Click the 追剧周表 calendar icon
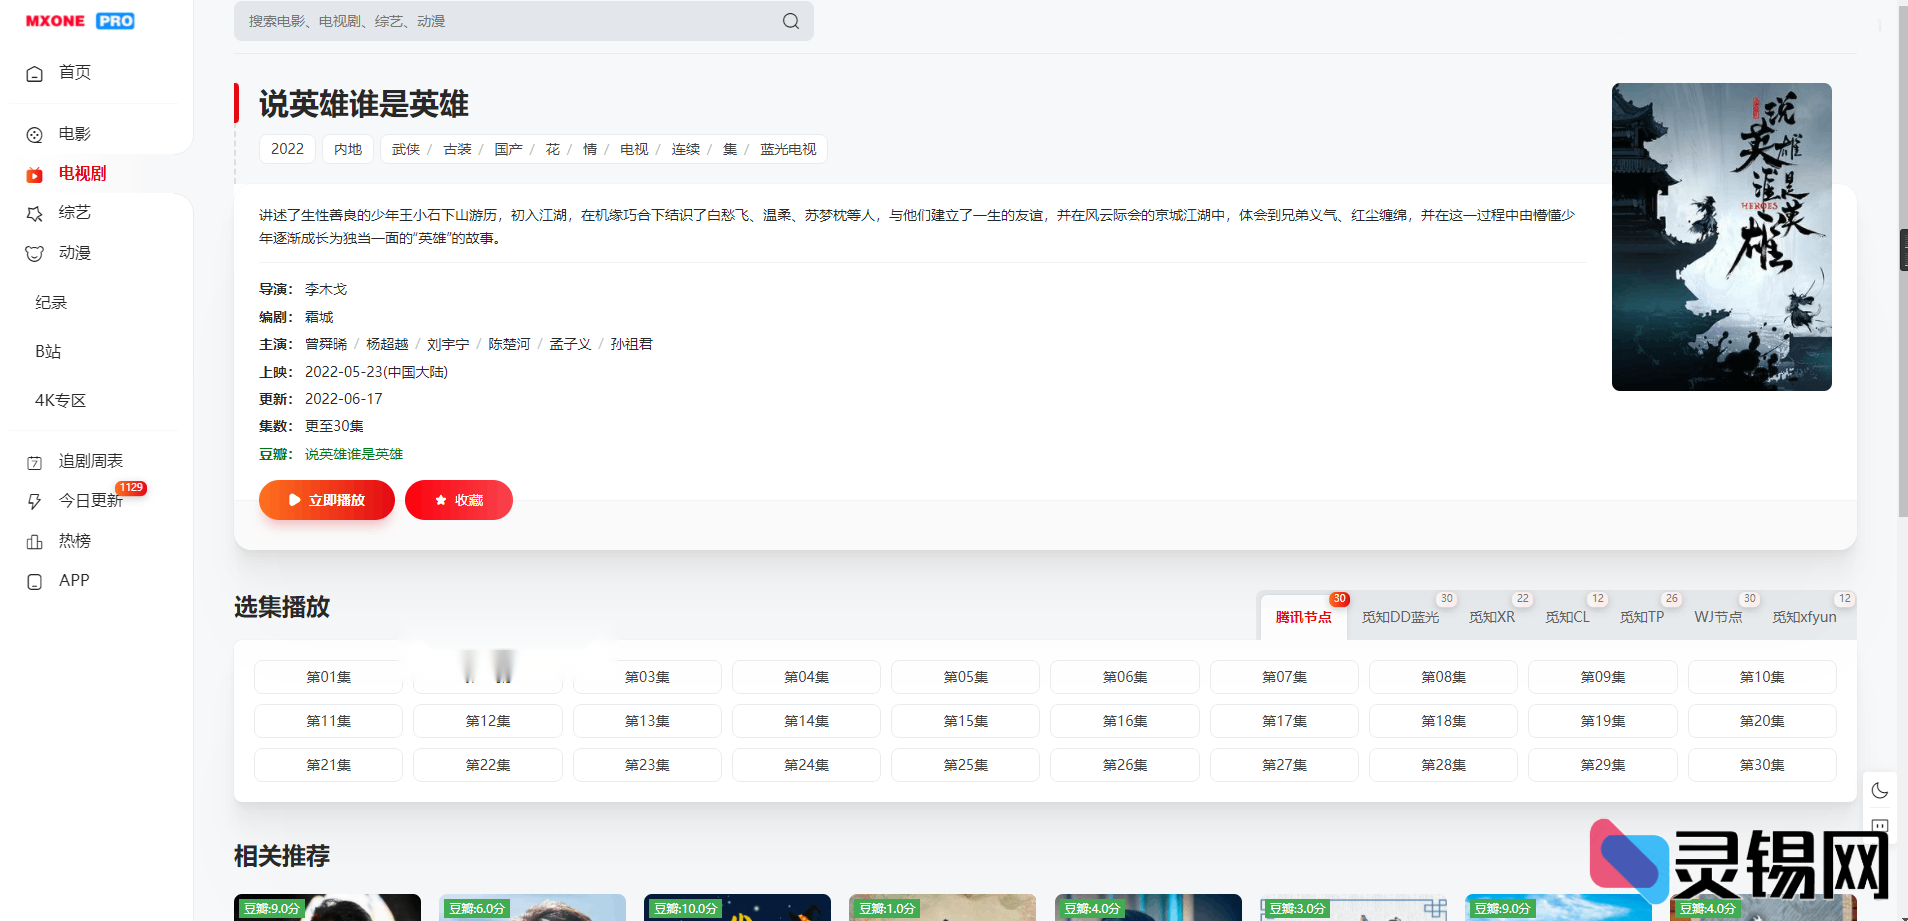The width and height of the screenshot is (1908, 921). (35, 460)
